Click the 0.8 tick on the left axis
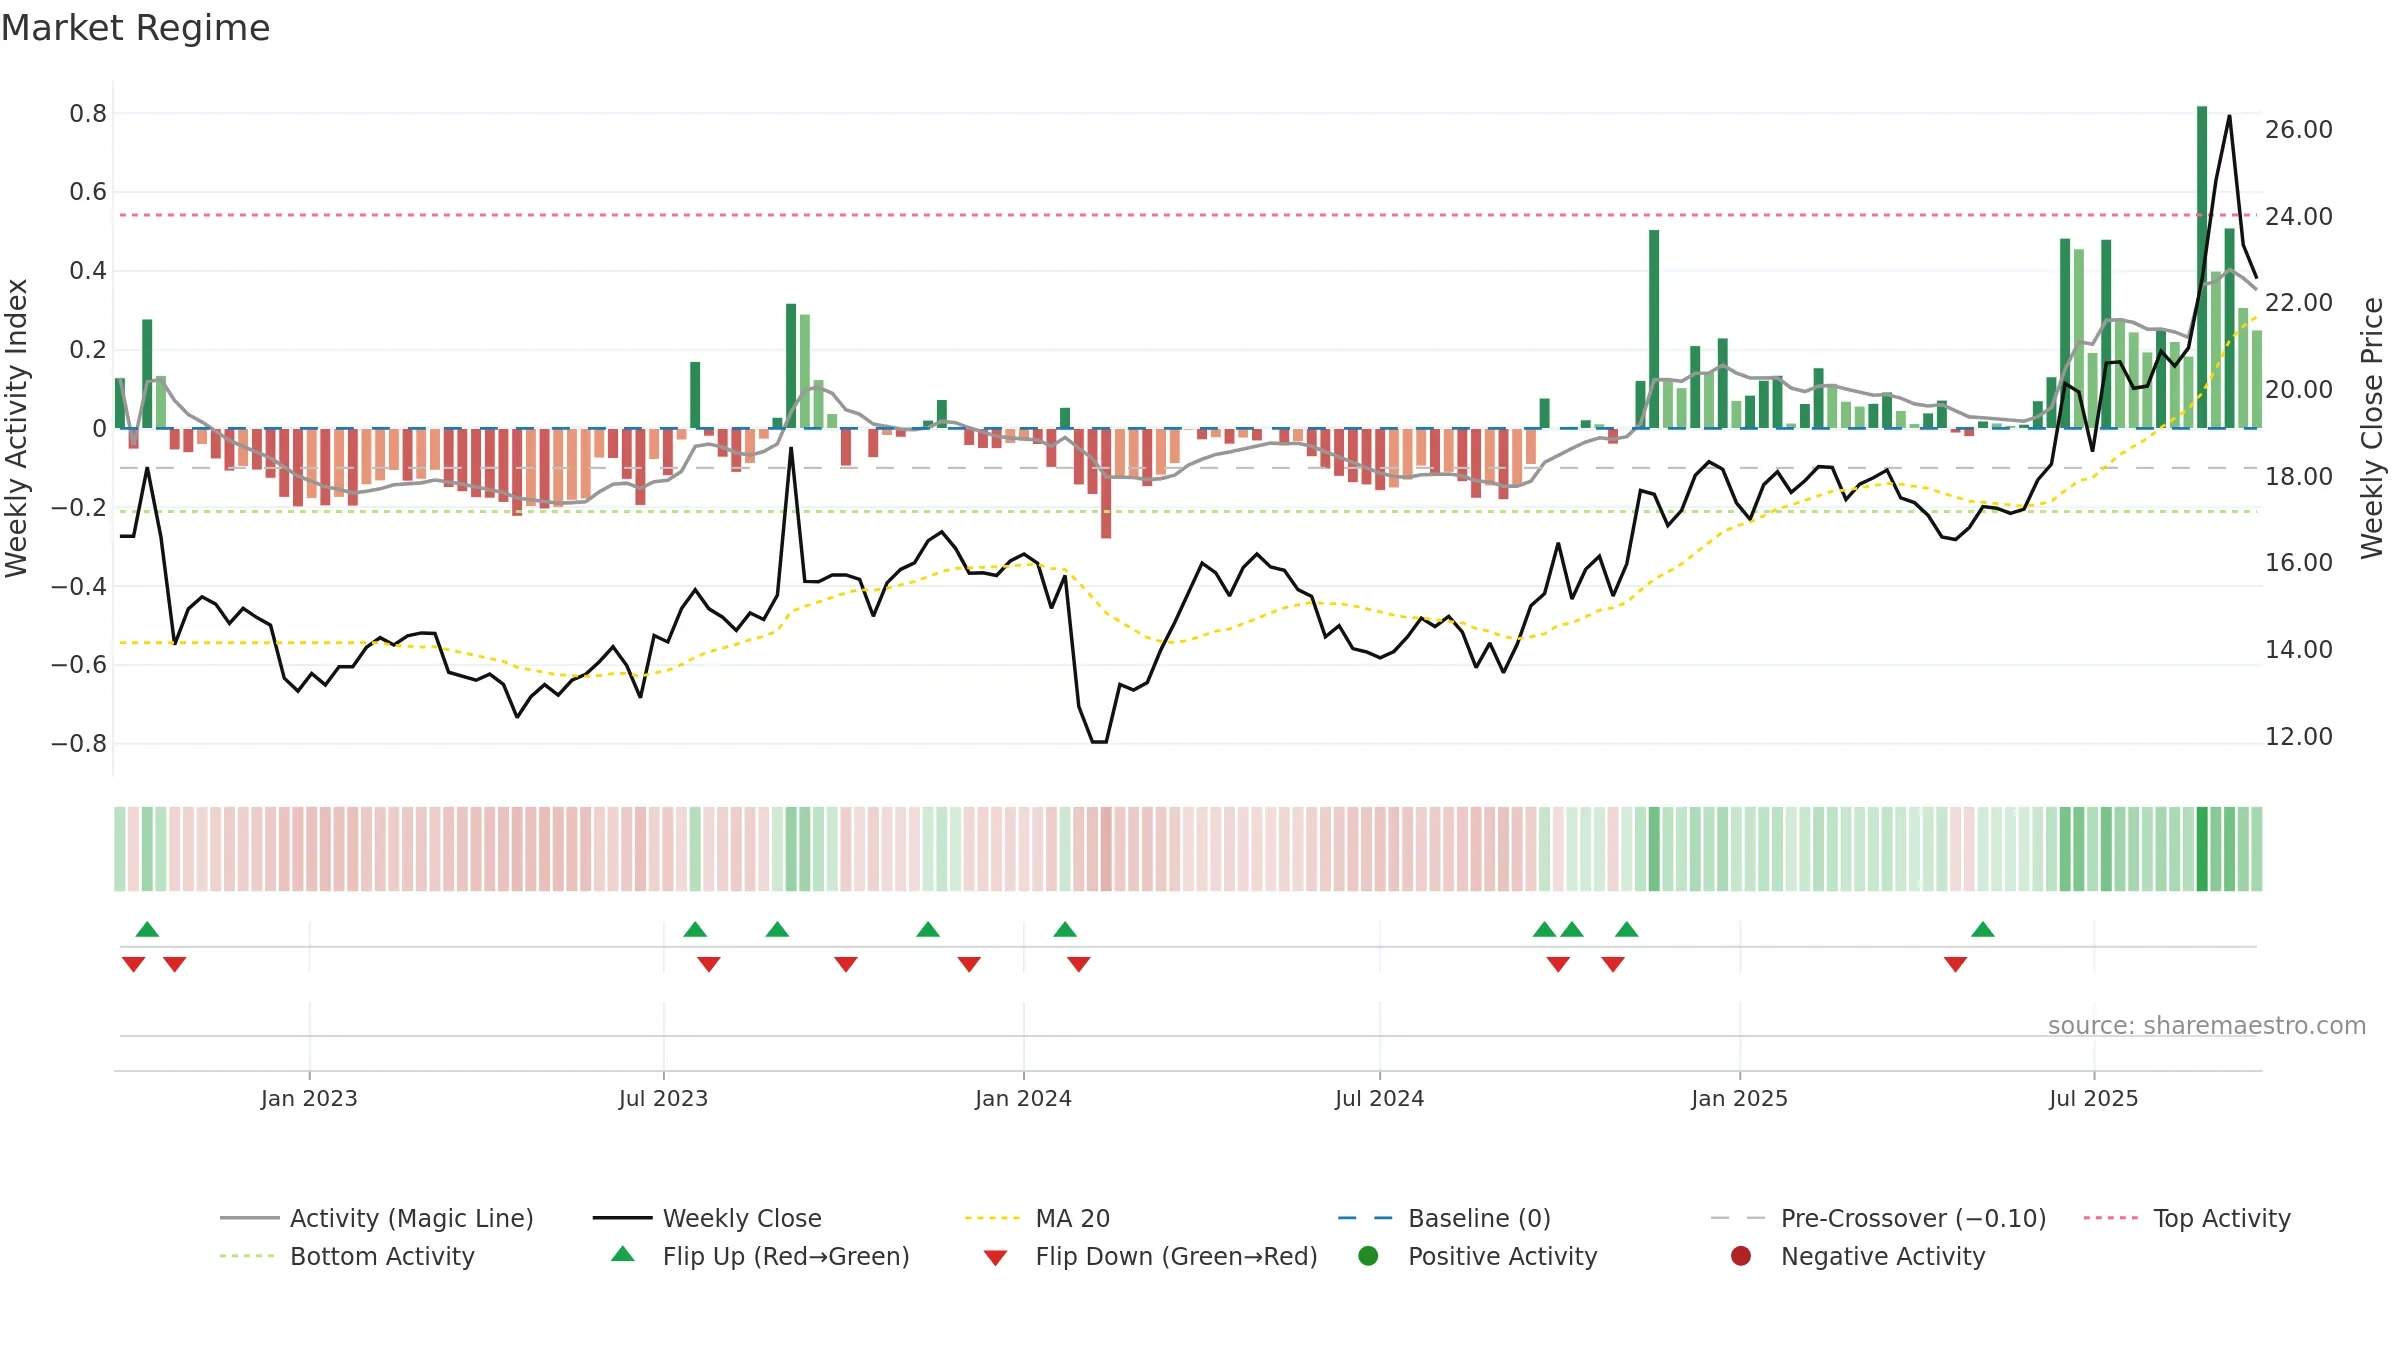2400x1350 pixels. [88, 113]
